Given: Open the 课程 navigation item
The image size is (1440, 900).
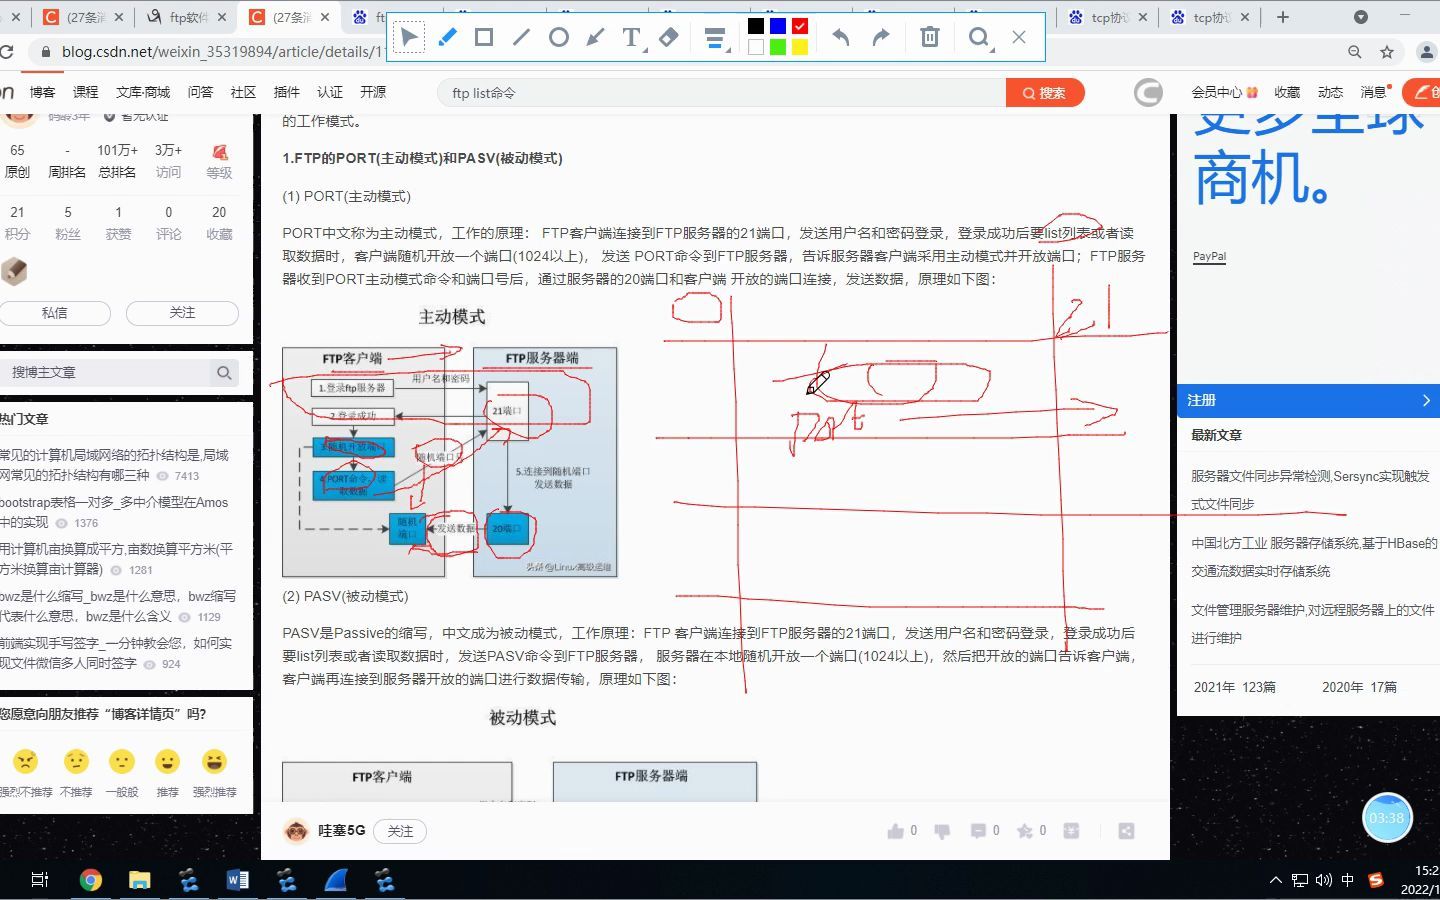Looking at the screenshot, I should point(85,92).
